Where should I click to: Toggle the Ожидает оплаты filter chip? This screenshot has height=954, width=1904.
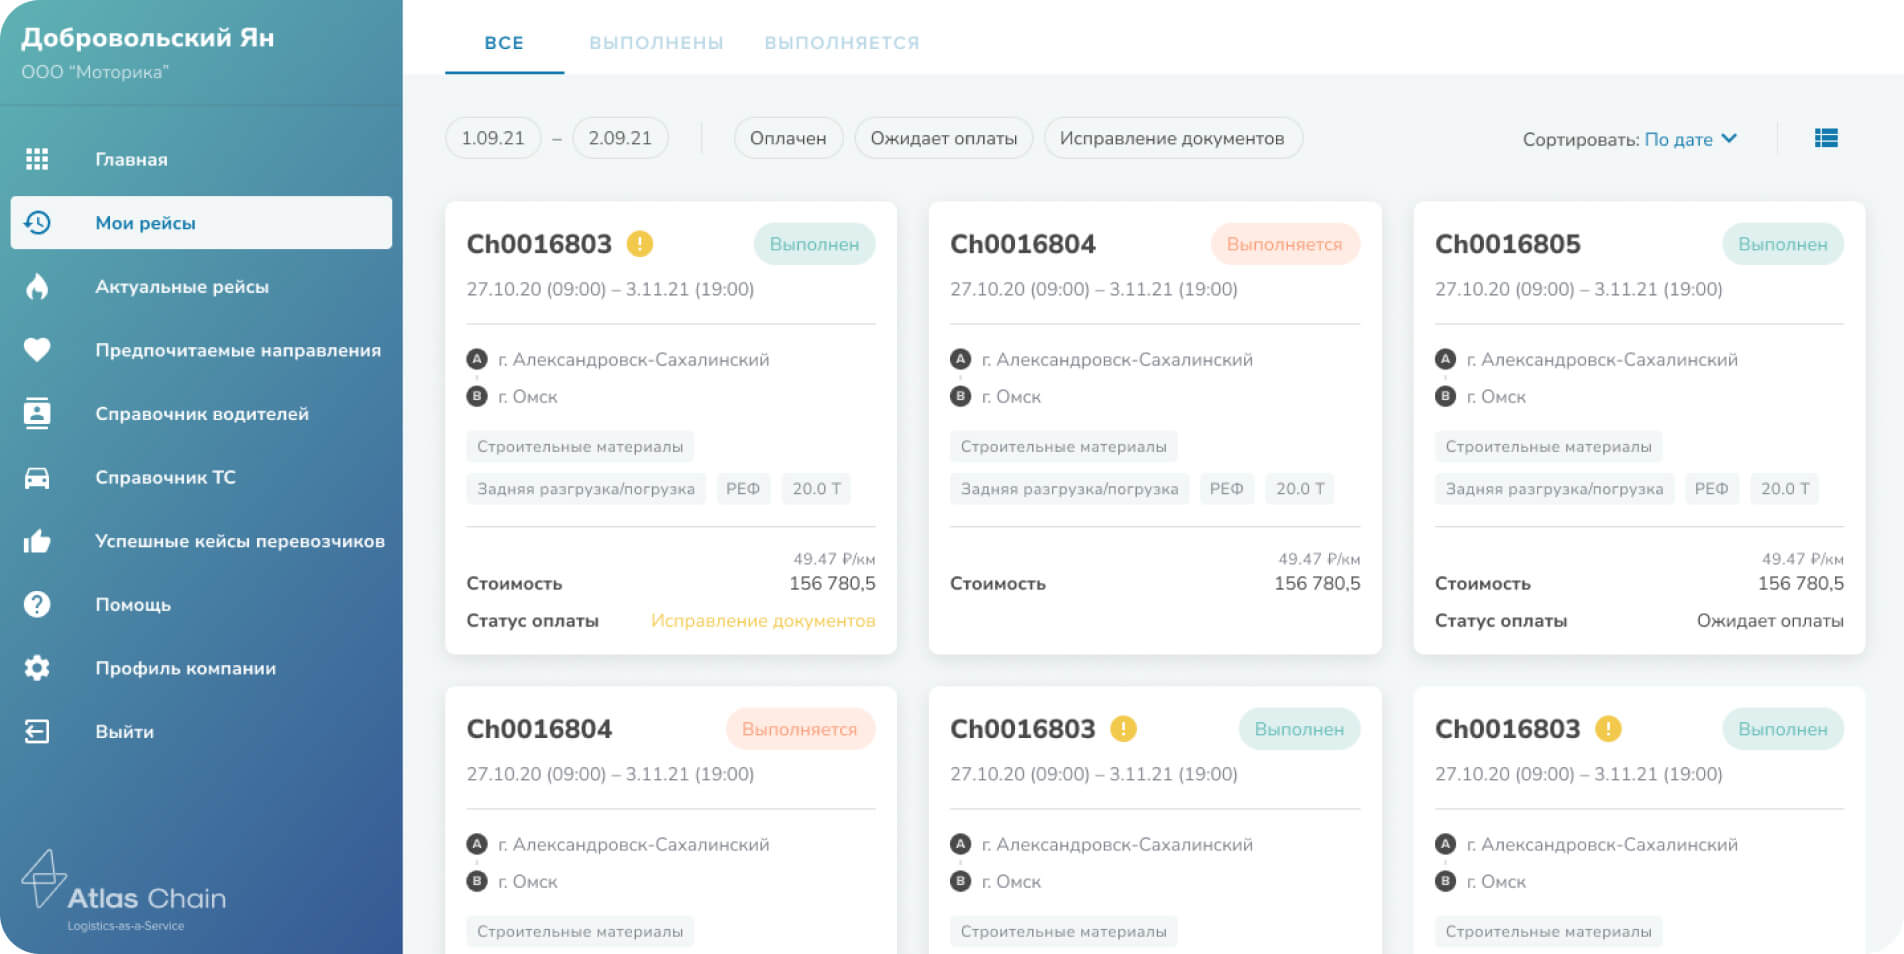[943, 139]
